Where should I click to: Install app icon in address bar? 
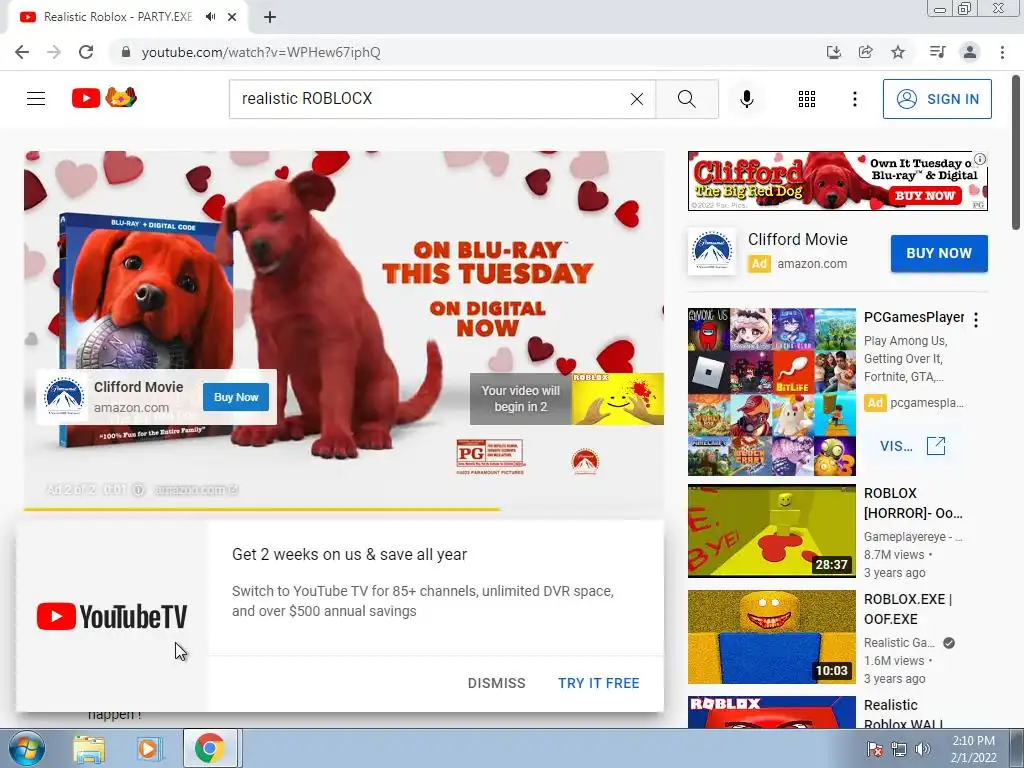click(x=833, y=52)
